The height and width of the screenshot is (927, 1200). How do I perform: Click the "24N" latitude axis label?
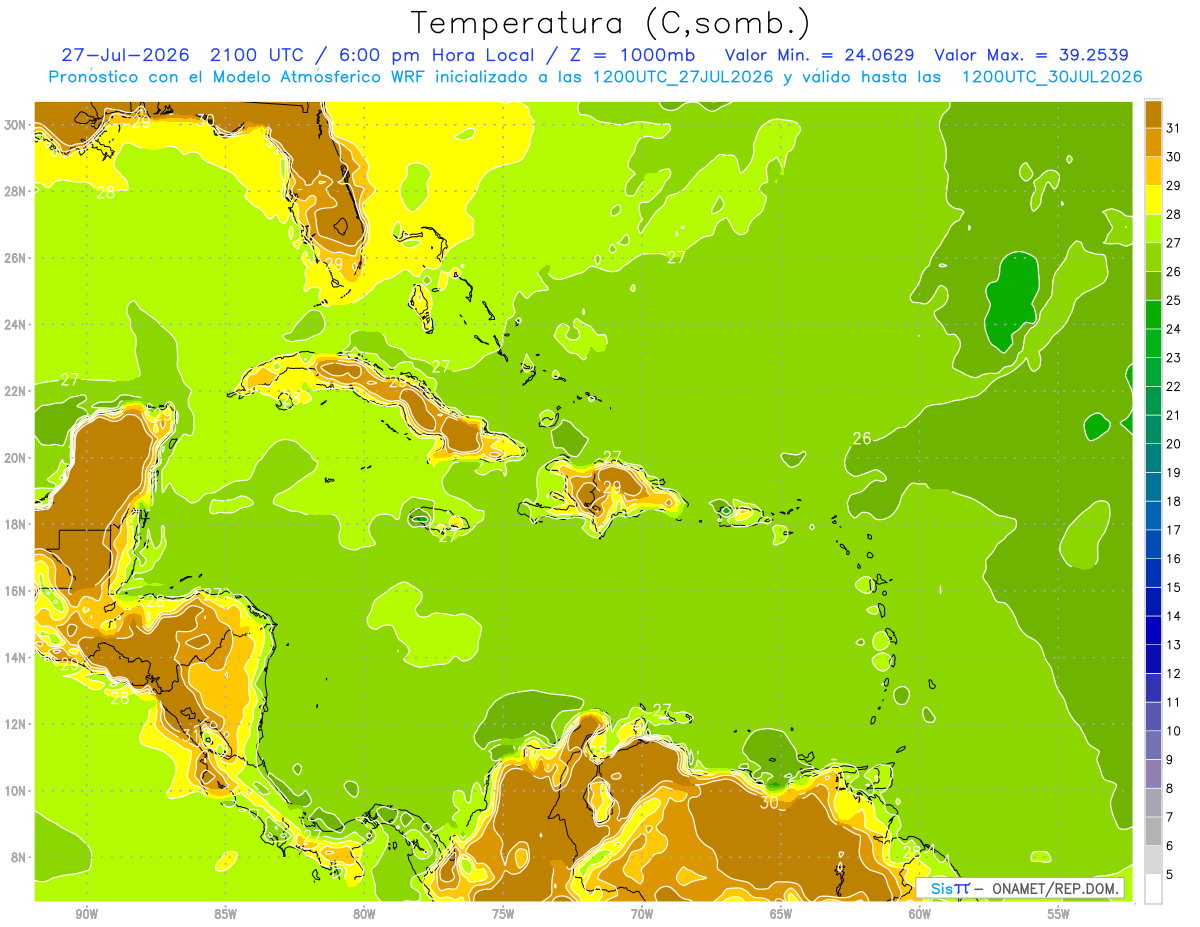(17, 325)
